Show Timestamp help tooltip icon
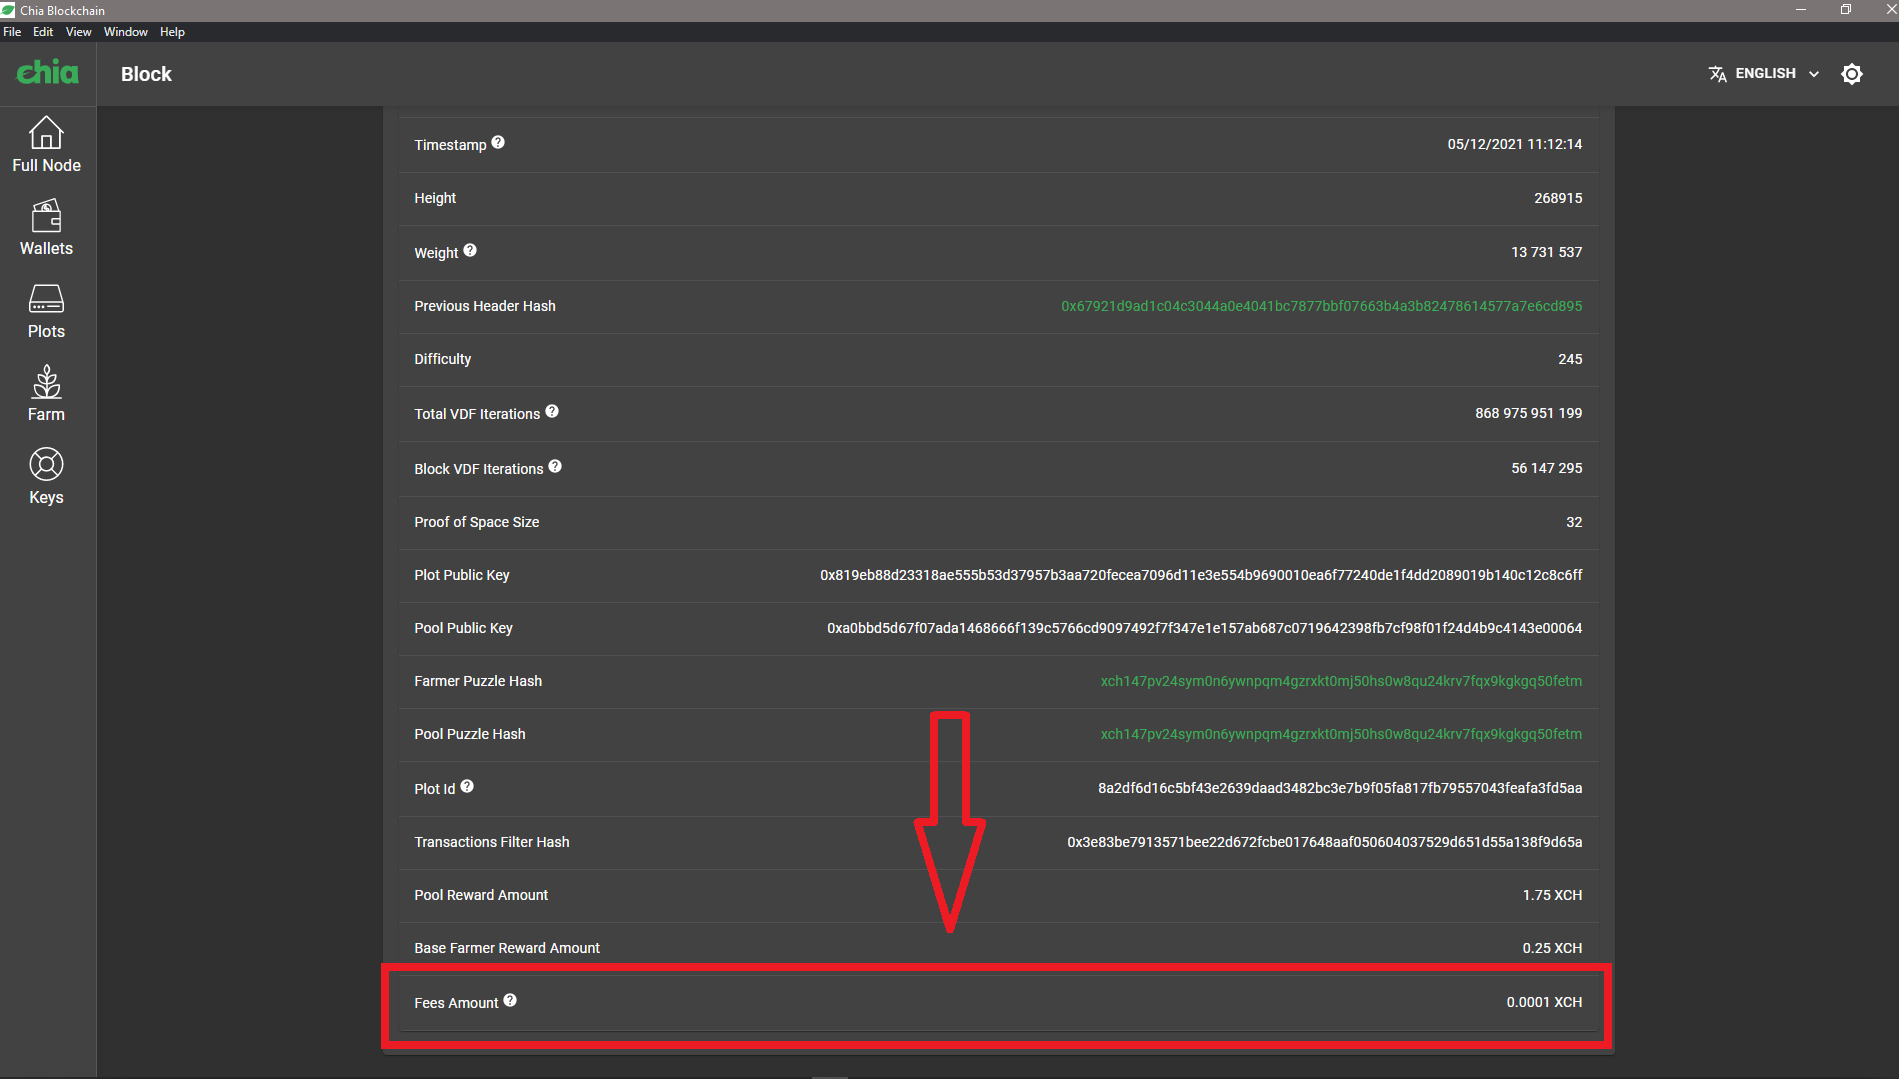Screen dimensions: 1899x1079 [x=498, y=143]
